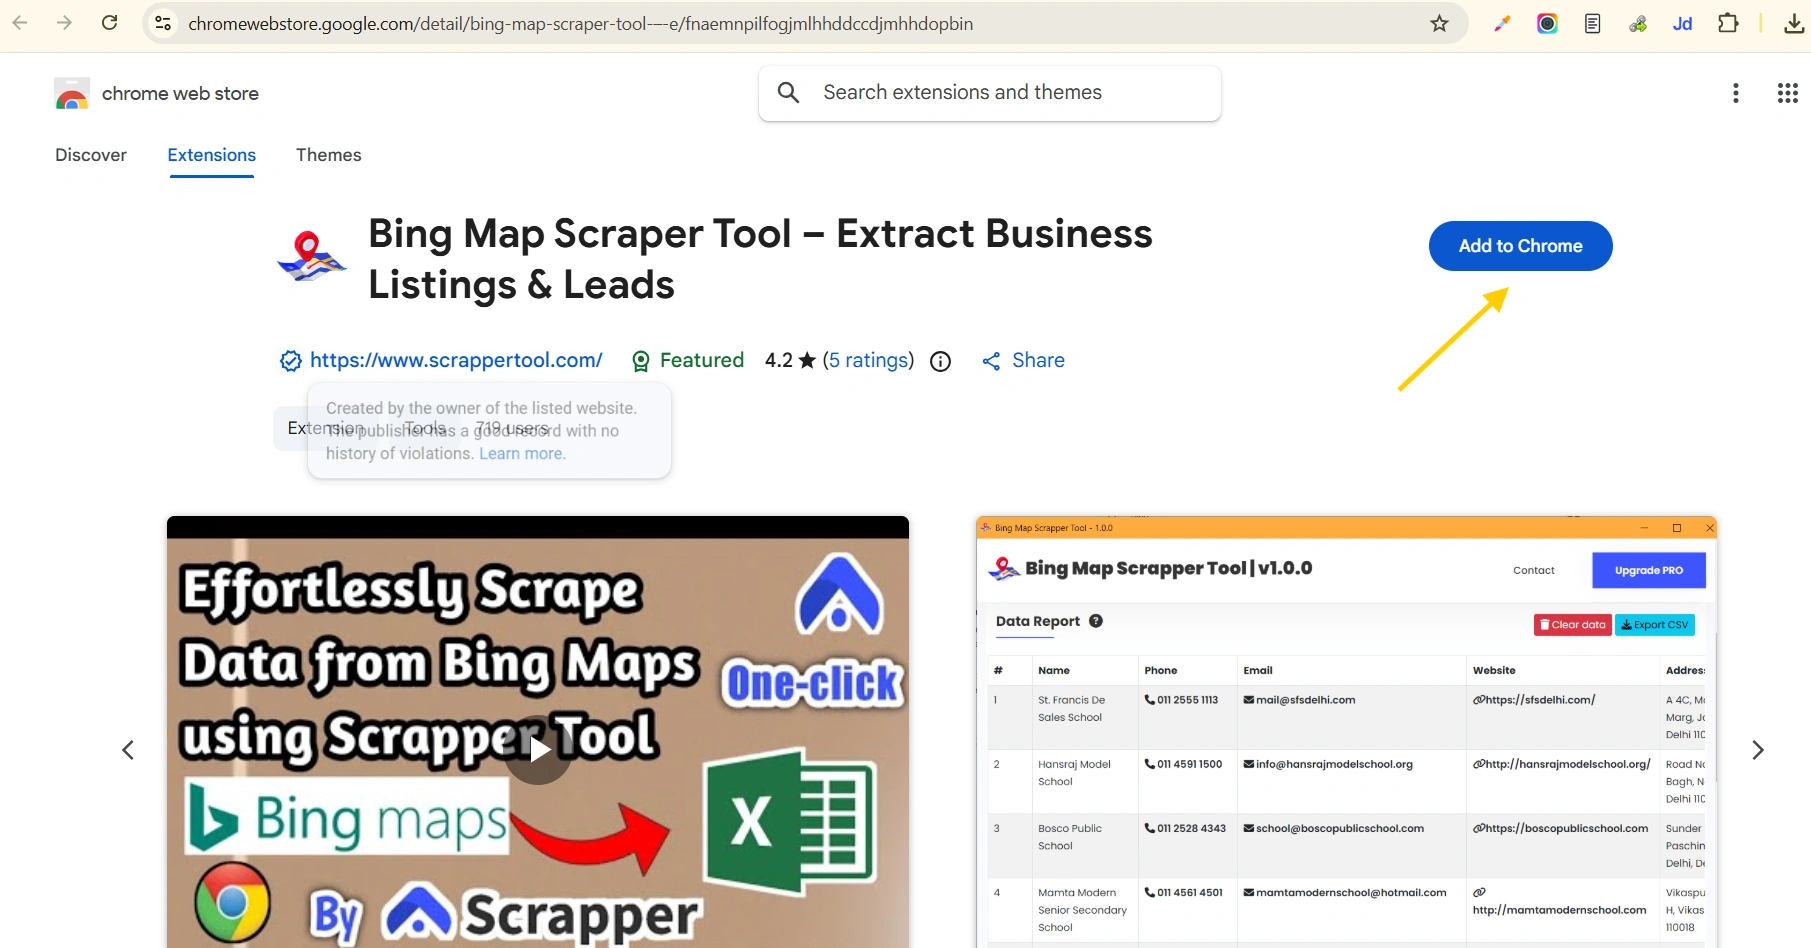
Task: Open the scrappertool.com website link
Action: coord(456,360)
